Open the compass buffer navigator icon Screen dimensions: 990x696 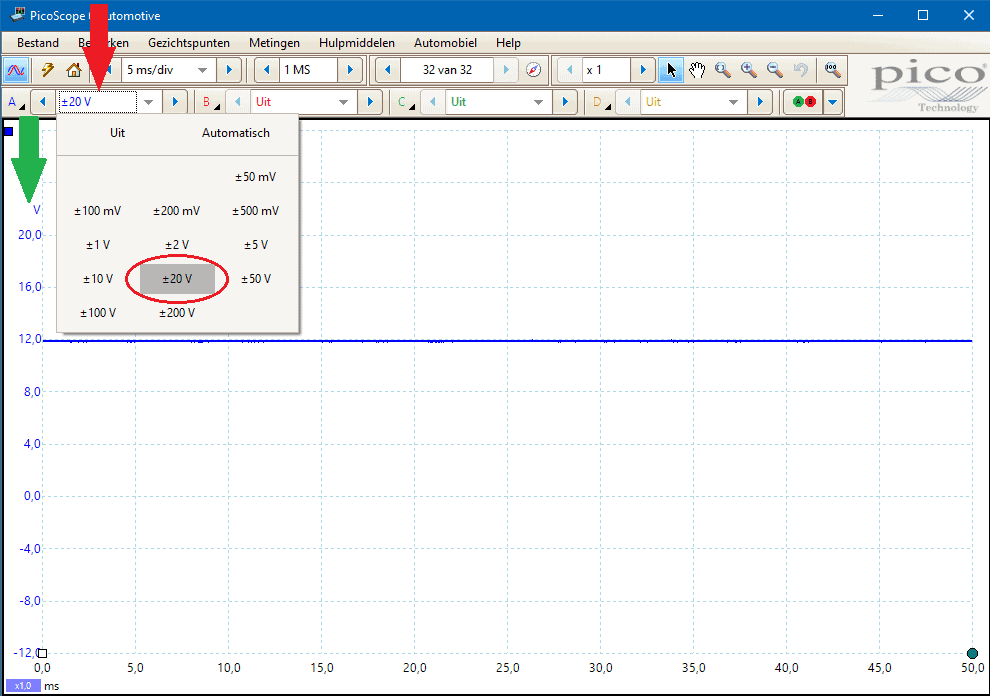coord(533,70)
